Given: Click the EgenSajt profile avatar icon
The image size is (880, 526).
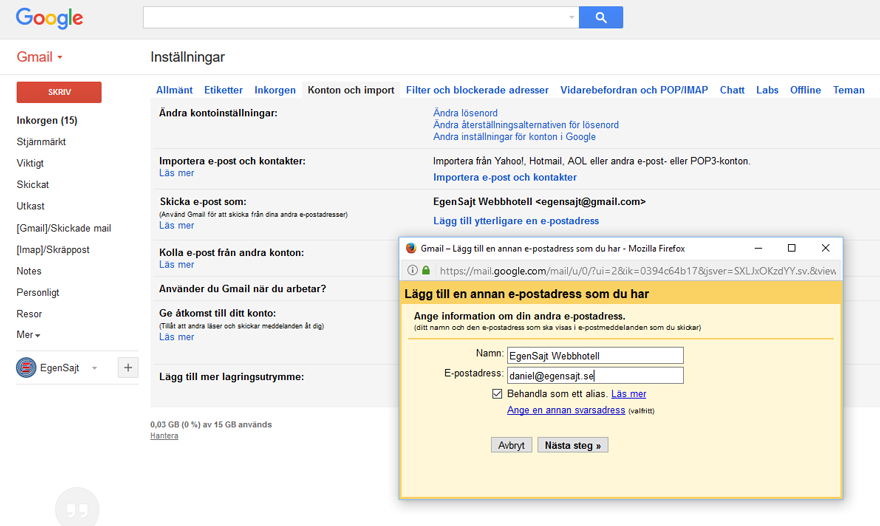Looking at the screenshot, I should [x=26, y=368].
